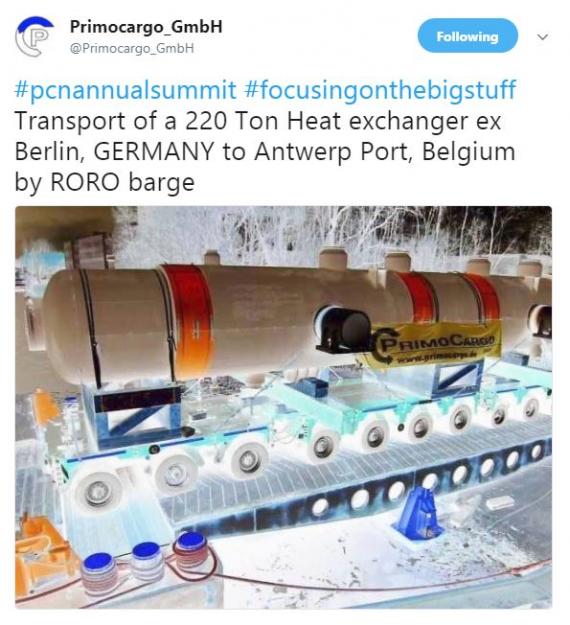Toggle the Following button
Viewport: 570px width, 625px height.
pos(468,36)
